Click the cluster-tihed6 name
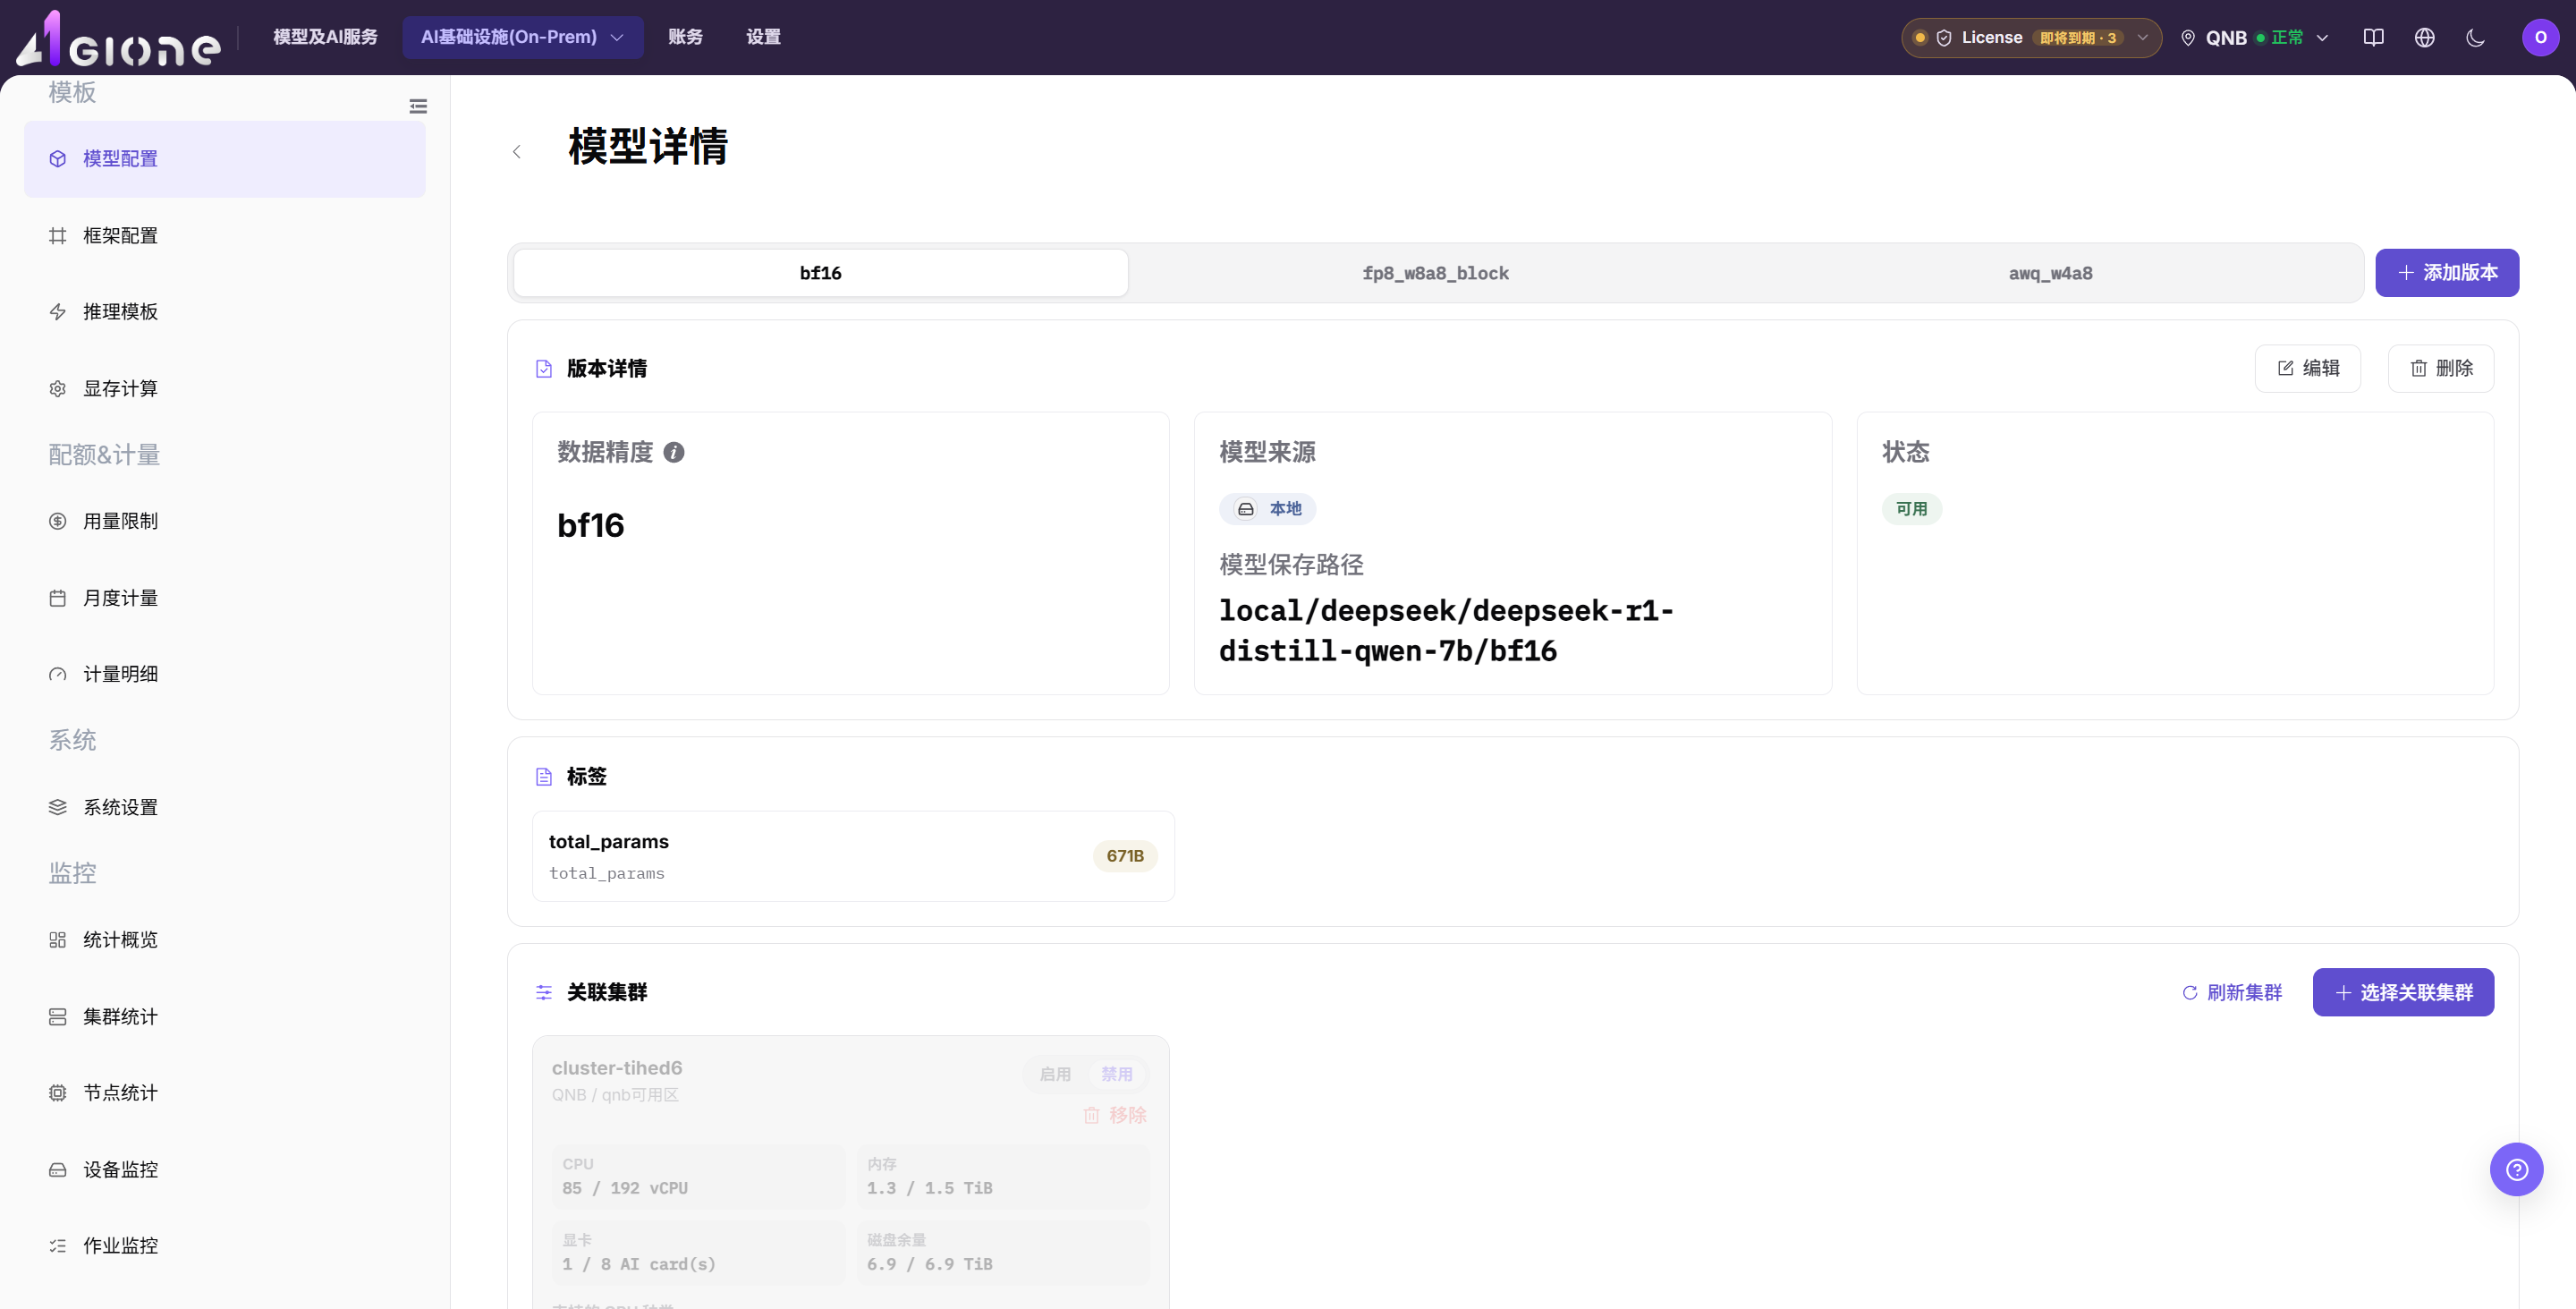2576x1309 pixels. [617, 1068]
